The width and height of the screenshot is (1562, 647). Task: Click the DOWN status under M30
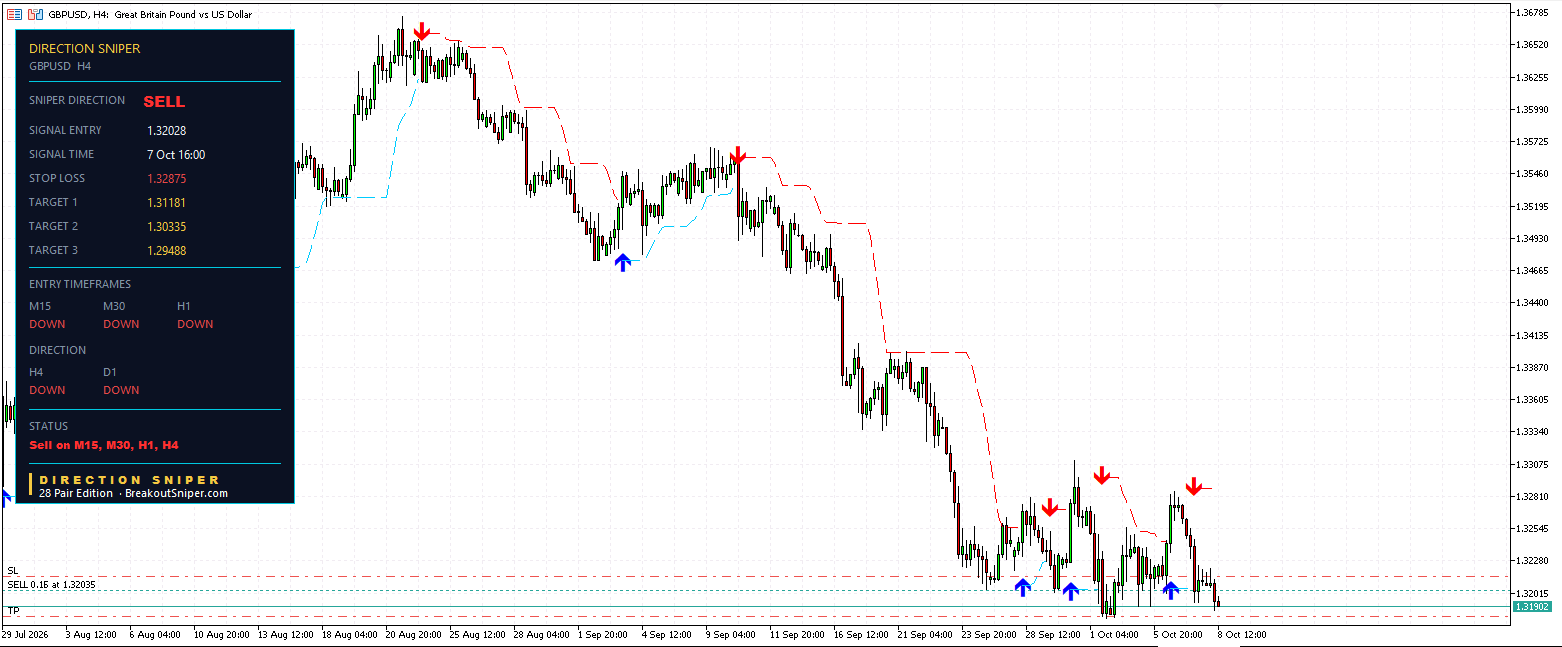click(x=122, y=324)
